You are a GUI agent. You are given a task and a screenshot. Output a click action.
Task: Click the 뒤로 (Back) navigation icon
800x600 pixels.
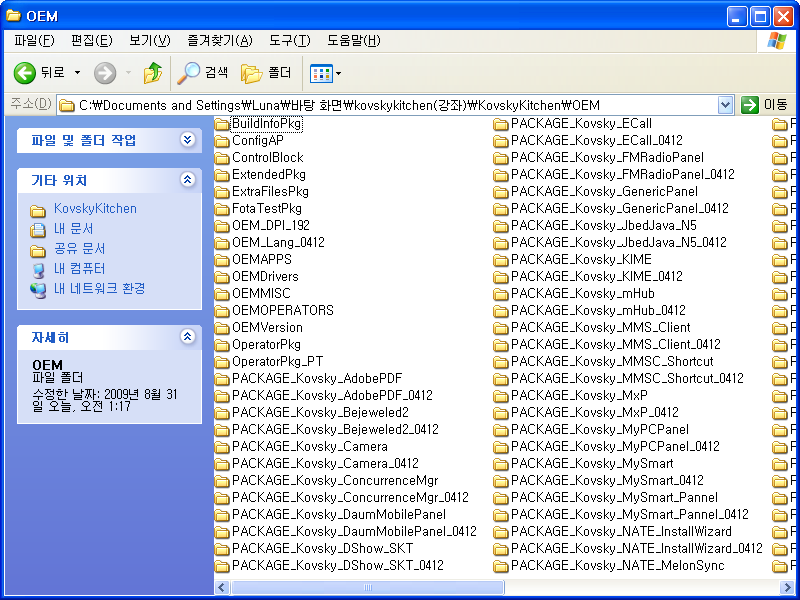tap(22, 72)
